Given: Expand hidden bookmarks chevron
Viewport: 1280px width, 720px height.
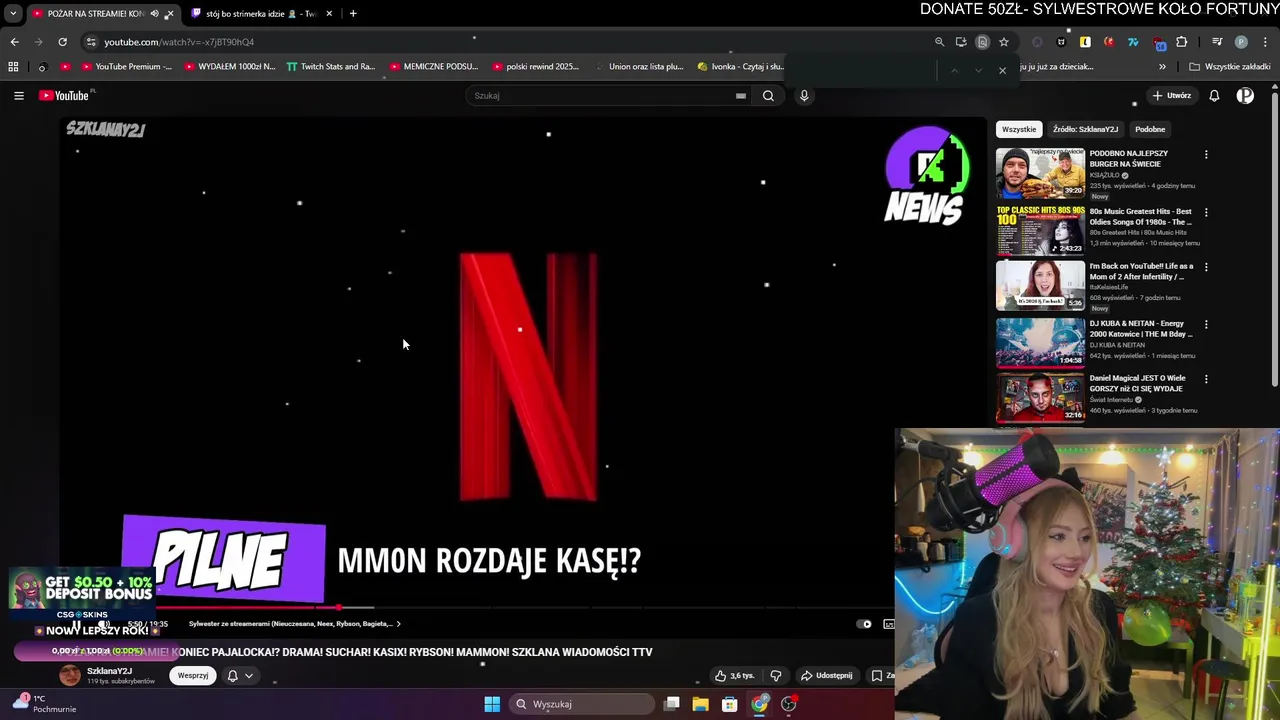Looking at the screenshot, I should coord(1162,67).
